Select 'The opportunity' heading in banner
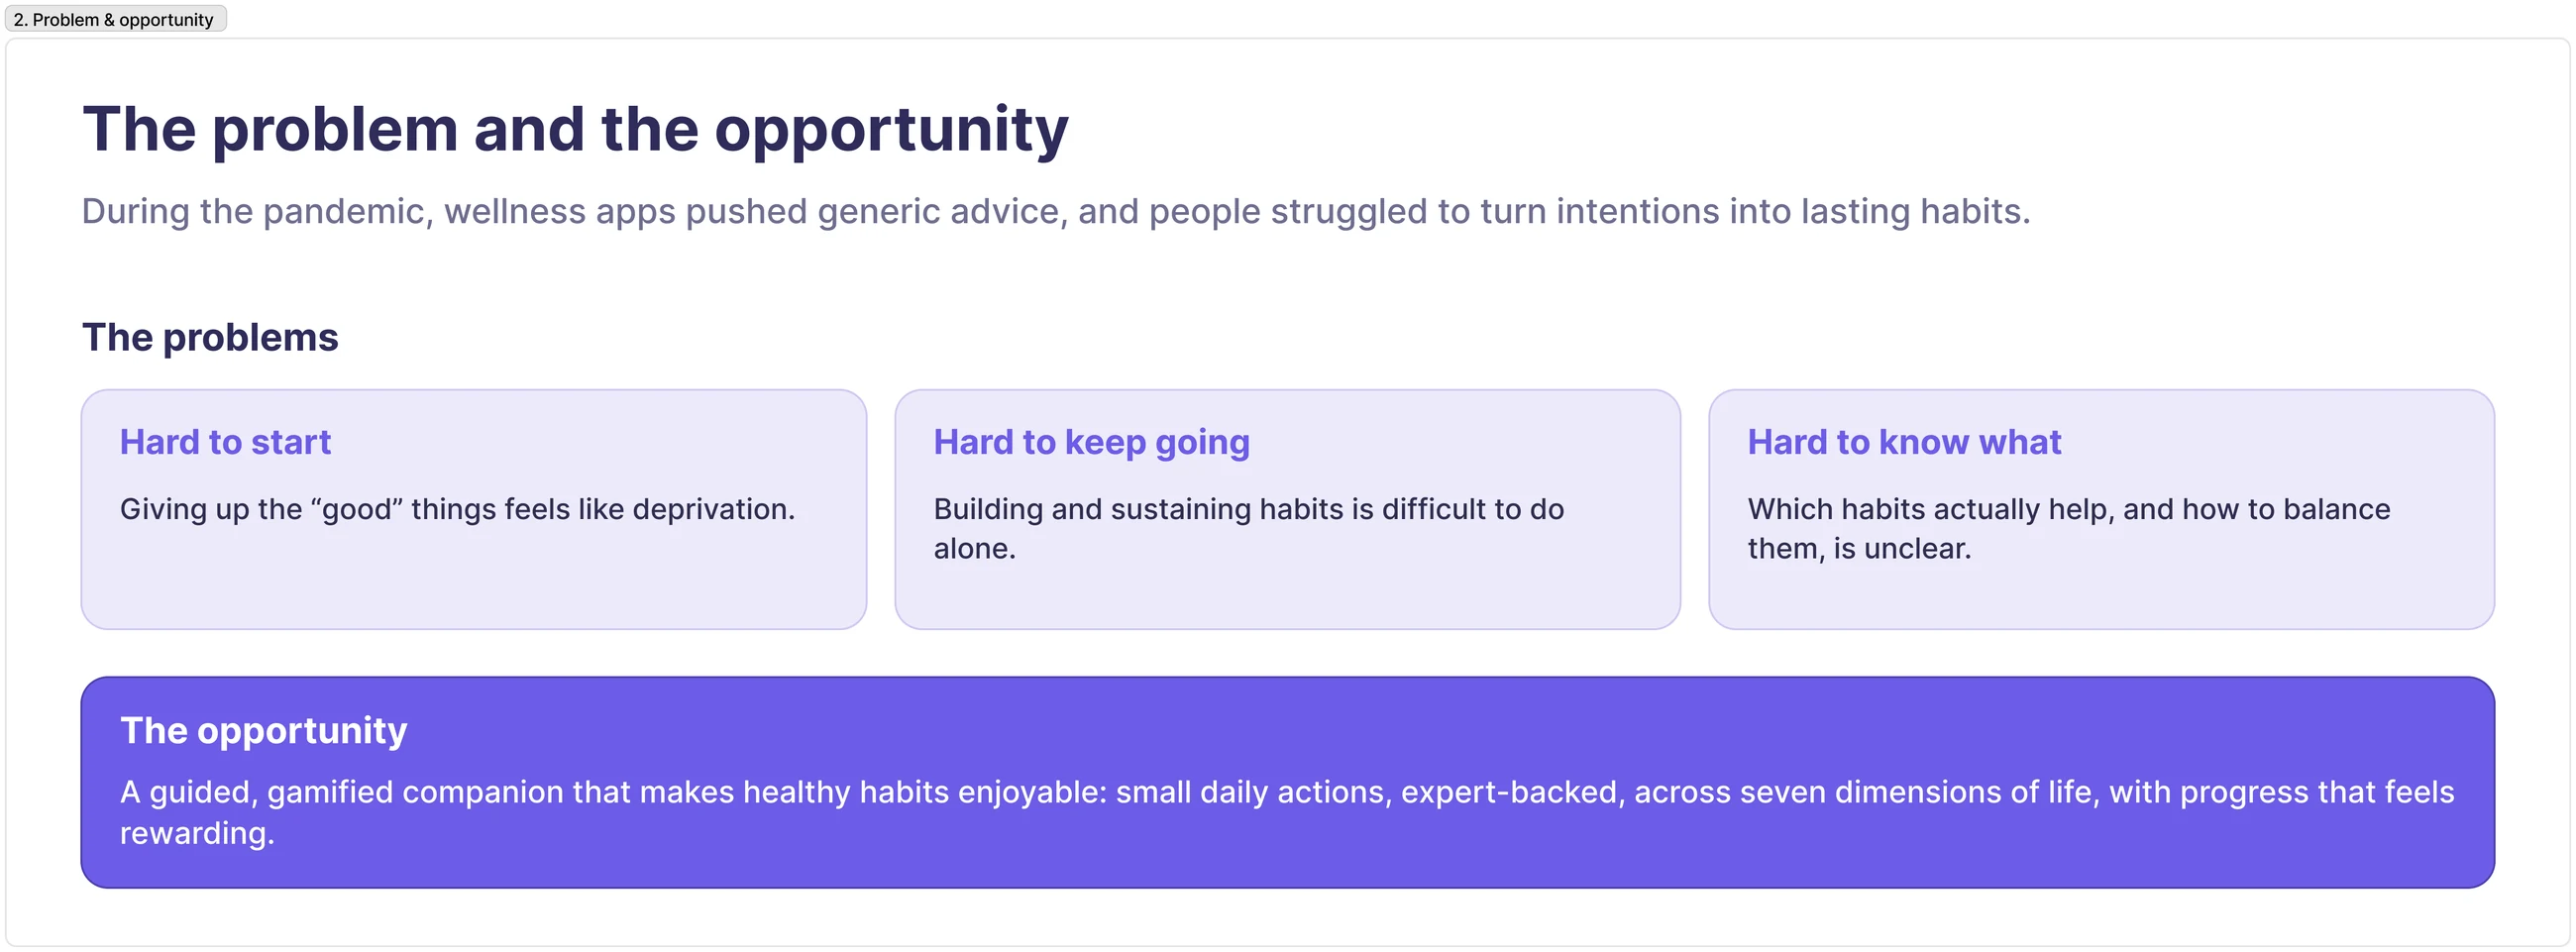Screen dimensions: 2576x952 click(x=264, y=731)
